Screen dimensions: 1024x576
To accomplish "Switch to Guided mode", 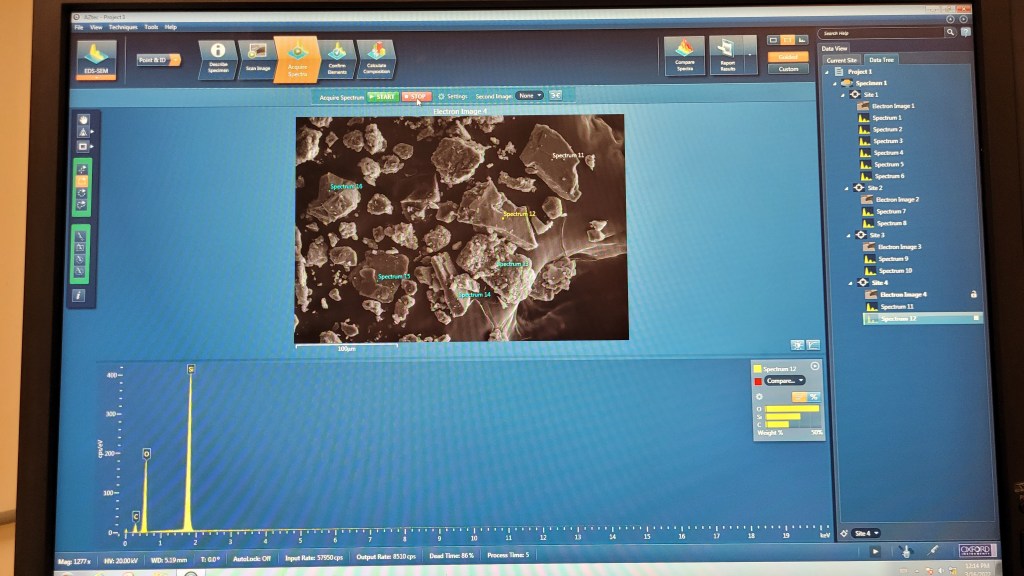I will point(788,57).
